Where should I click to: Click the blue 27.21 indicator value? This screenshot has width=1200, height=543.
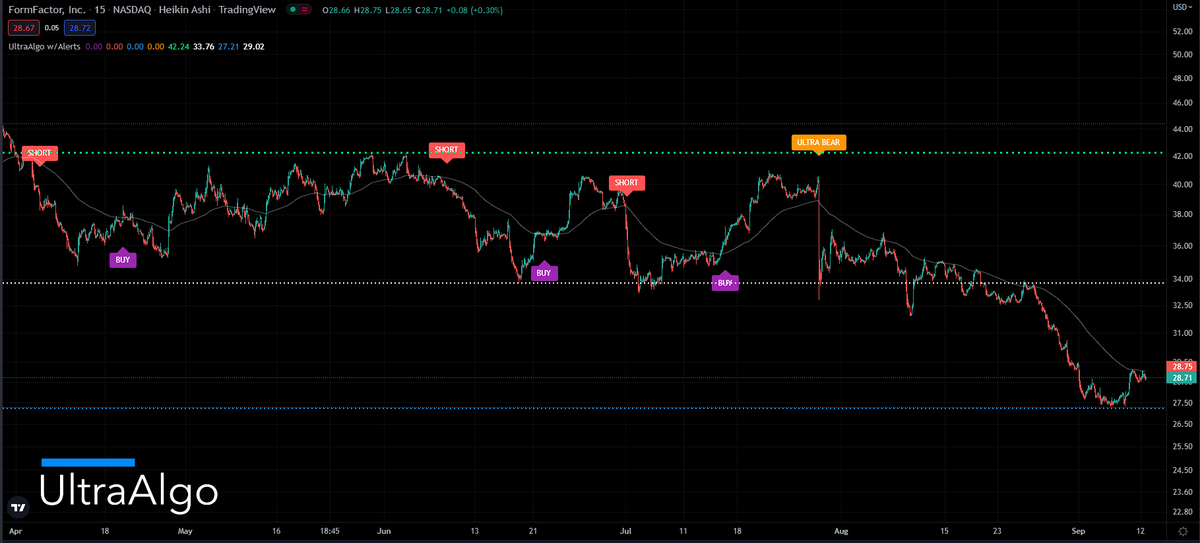tap(228, 46)
